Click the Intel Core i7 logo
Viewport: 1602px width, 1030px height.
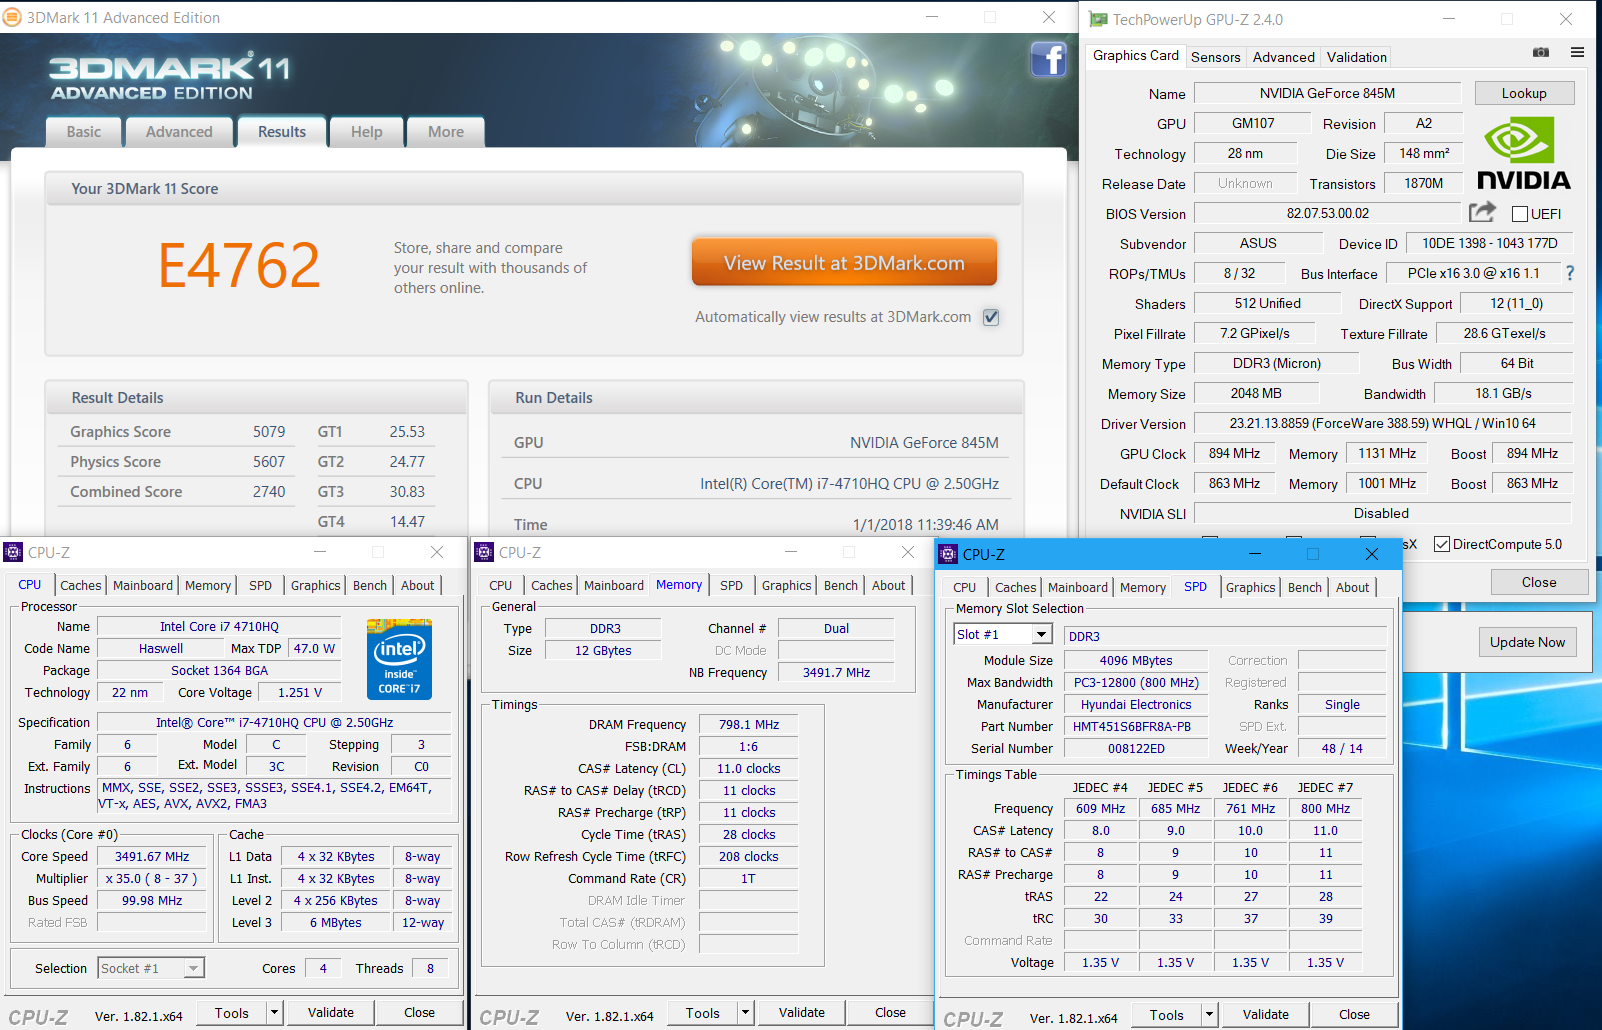[x=399, y=658]
